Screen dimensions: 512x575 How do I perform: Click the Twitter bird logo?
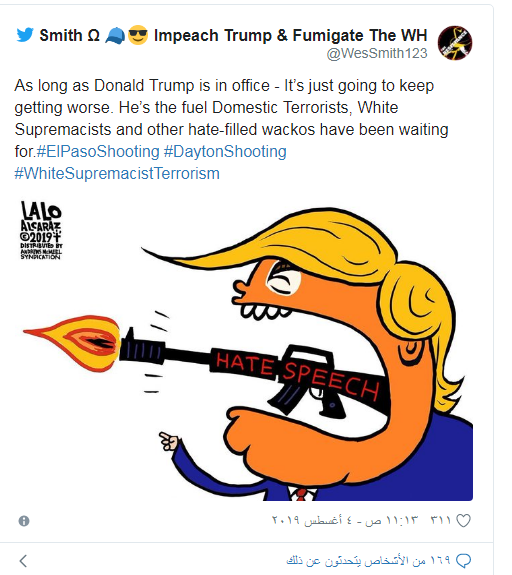[25, 35]
